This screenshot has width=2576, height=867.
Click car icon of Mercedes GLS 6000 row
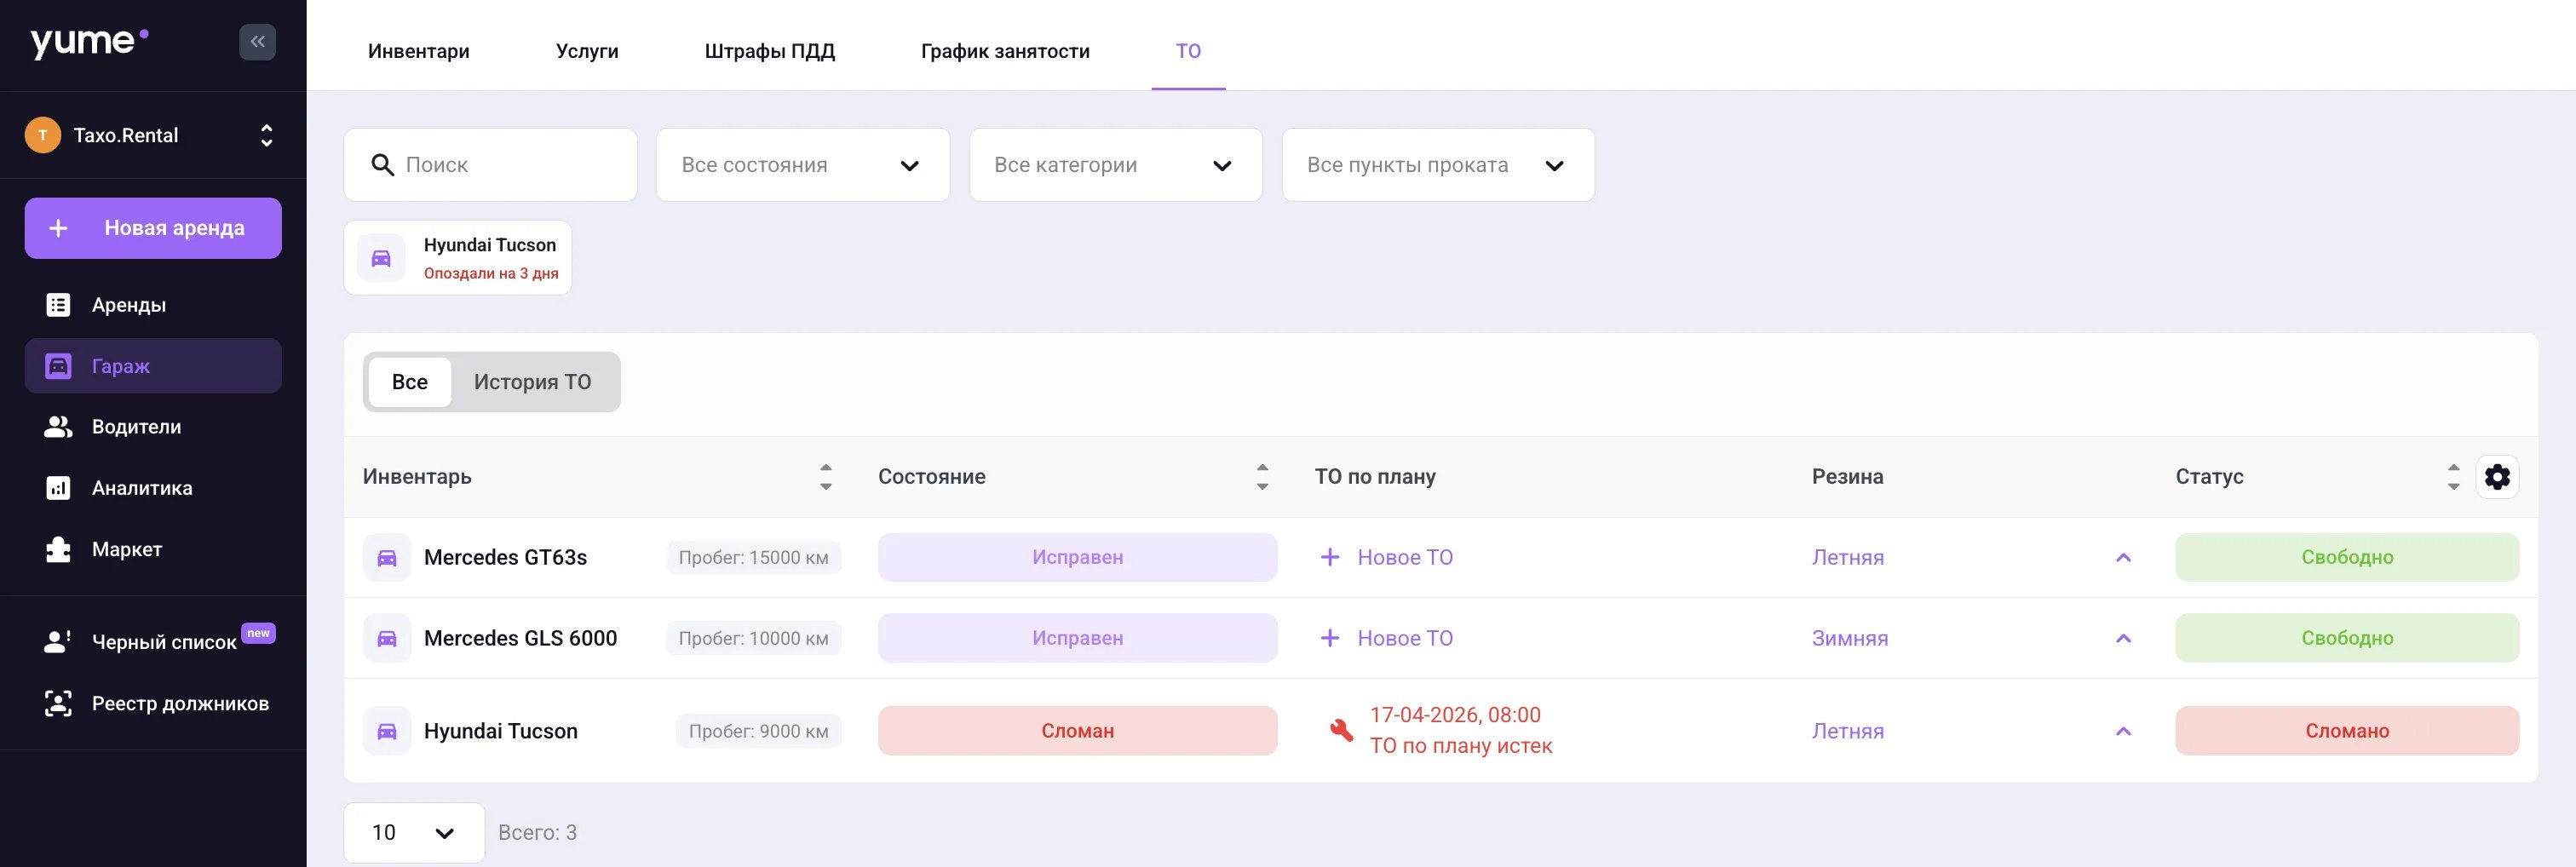coord(387,638)
